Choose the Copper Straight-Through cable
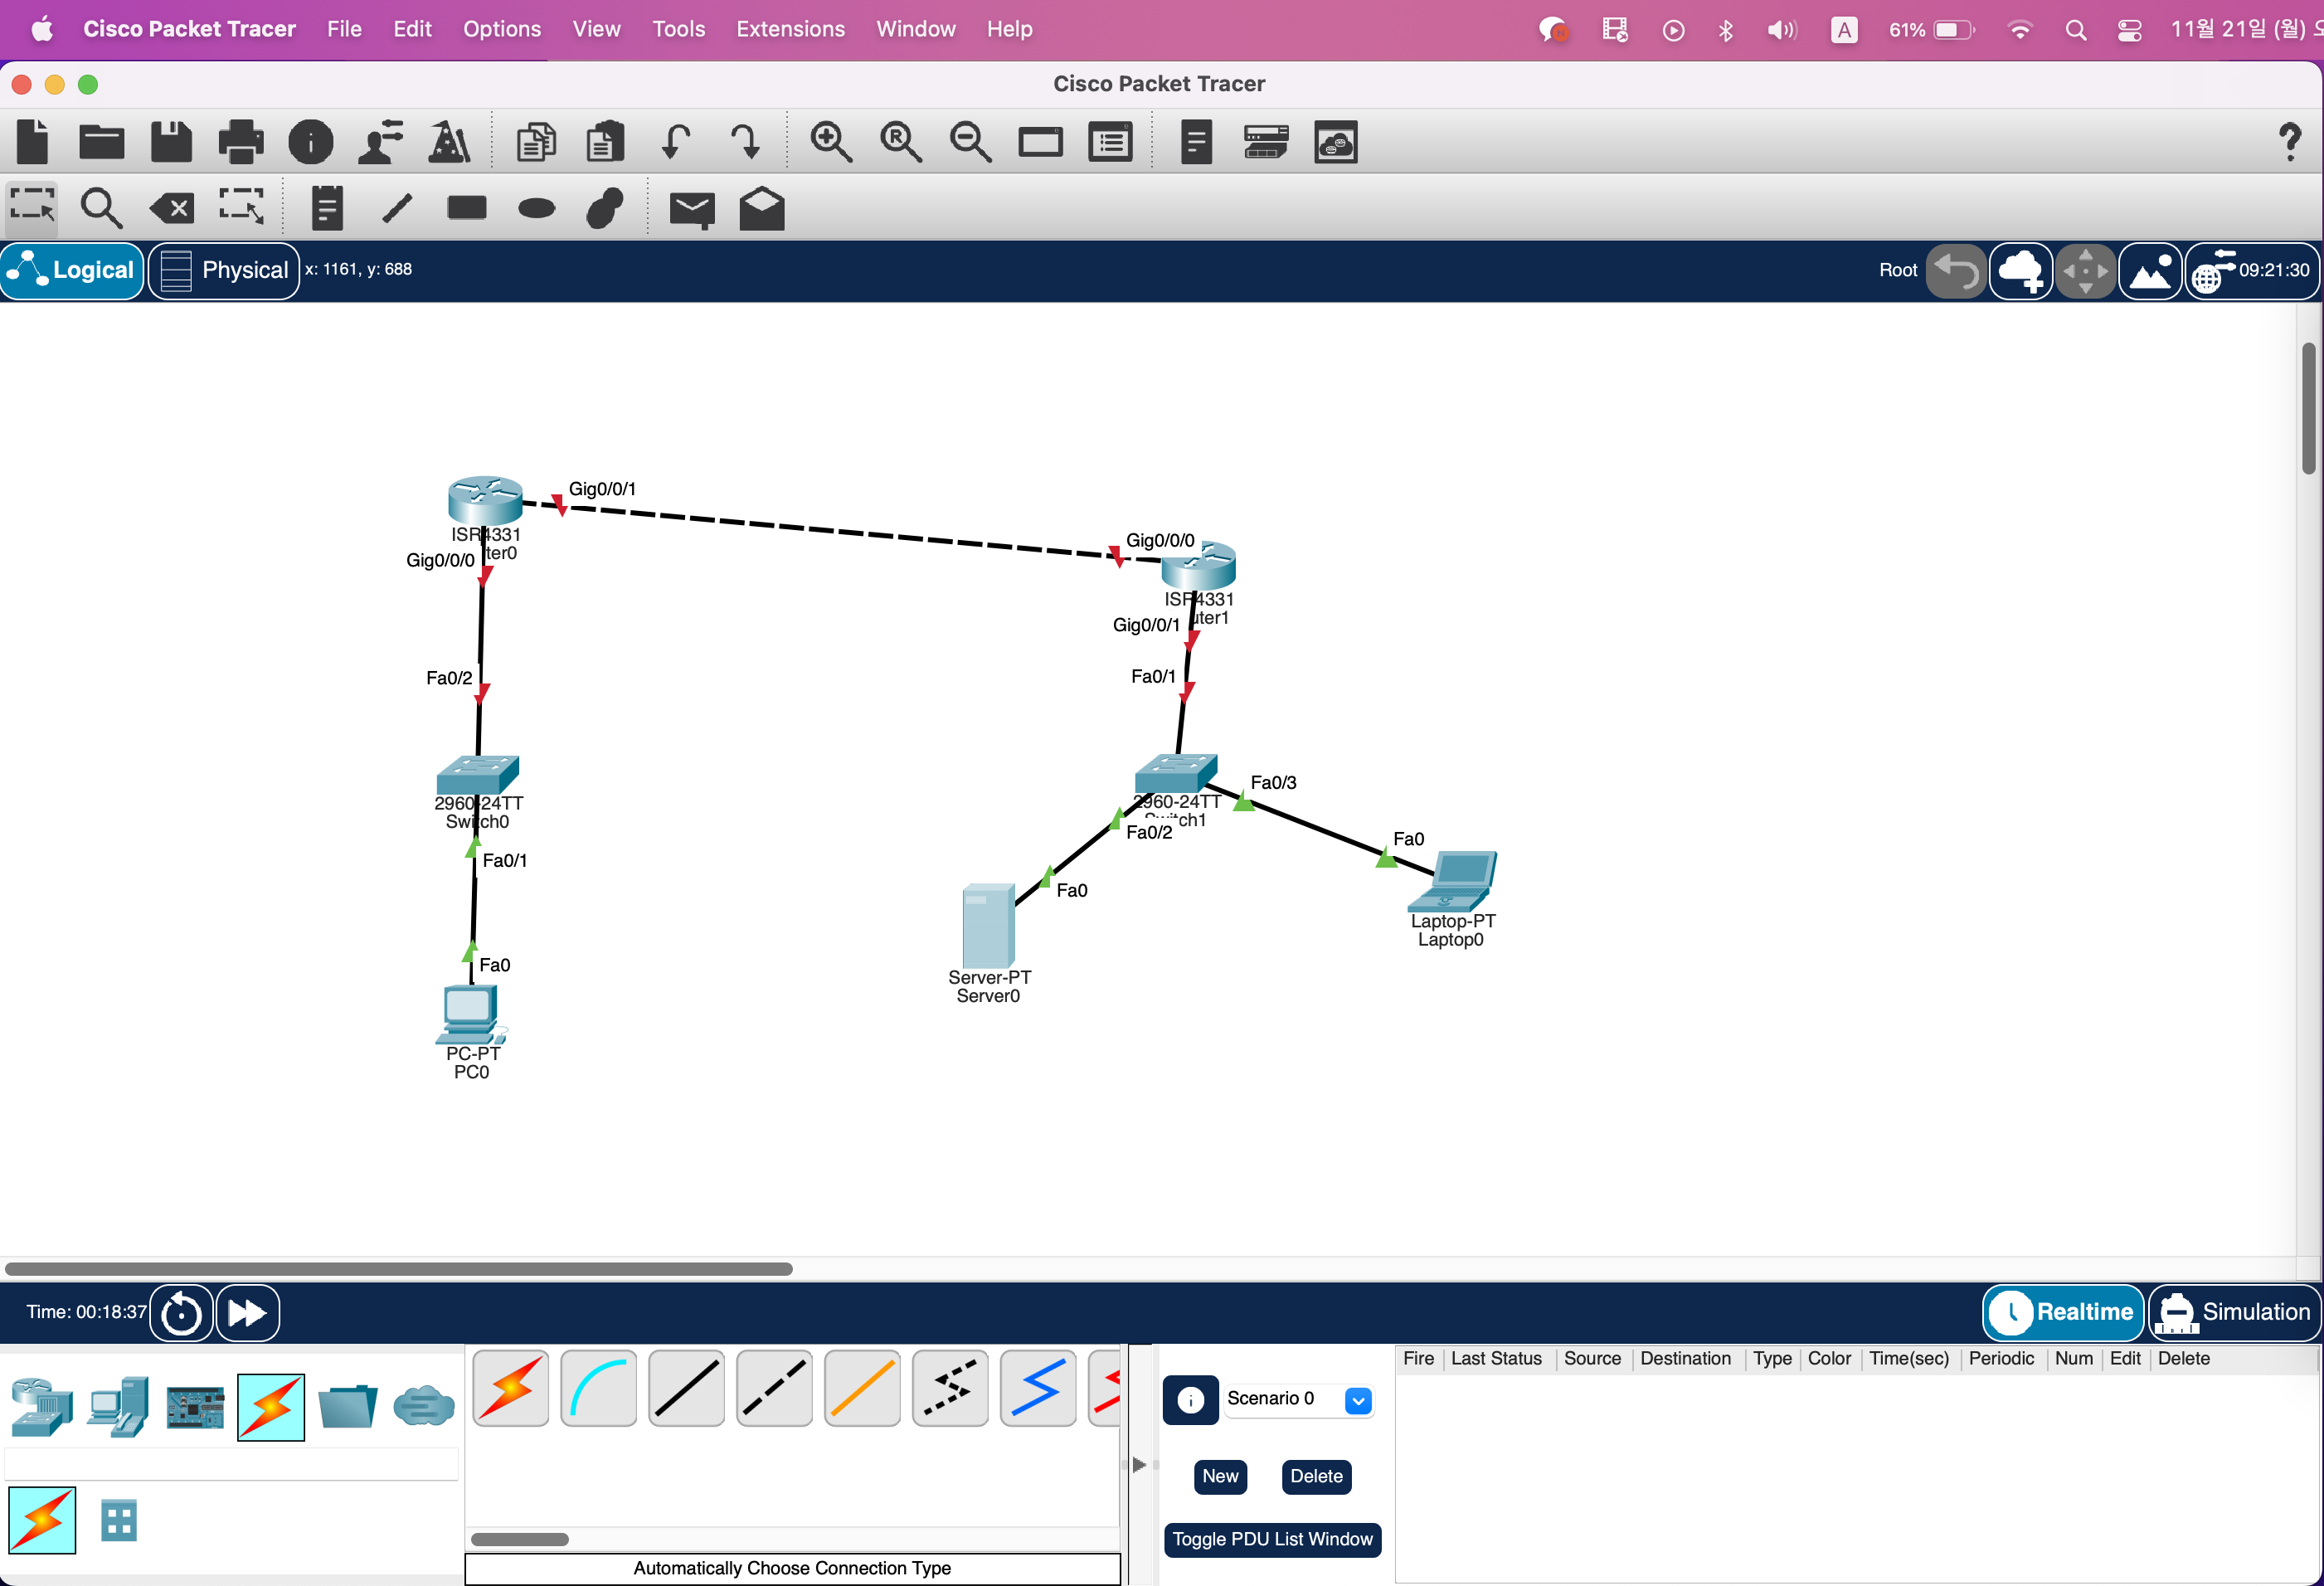Viewport: 2324px width, 1586px height. [686, 1388]
